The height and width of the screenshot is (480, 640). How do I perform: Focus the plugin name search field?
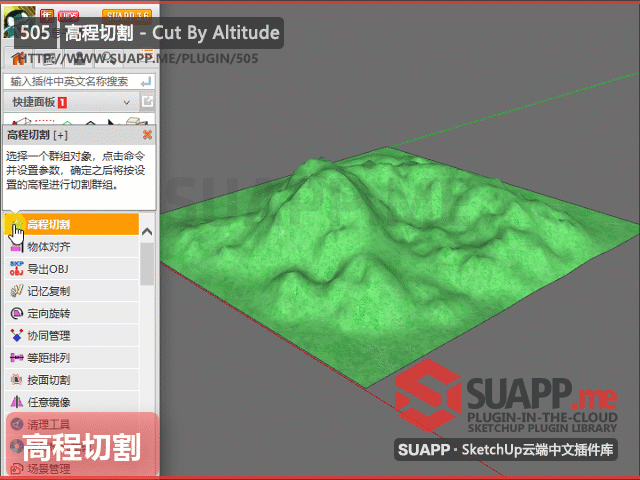79,82
